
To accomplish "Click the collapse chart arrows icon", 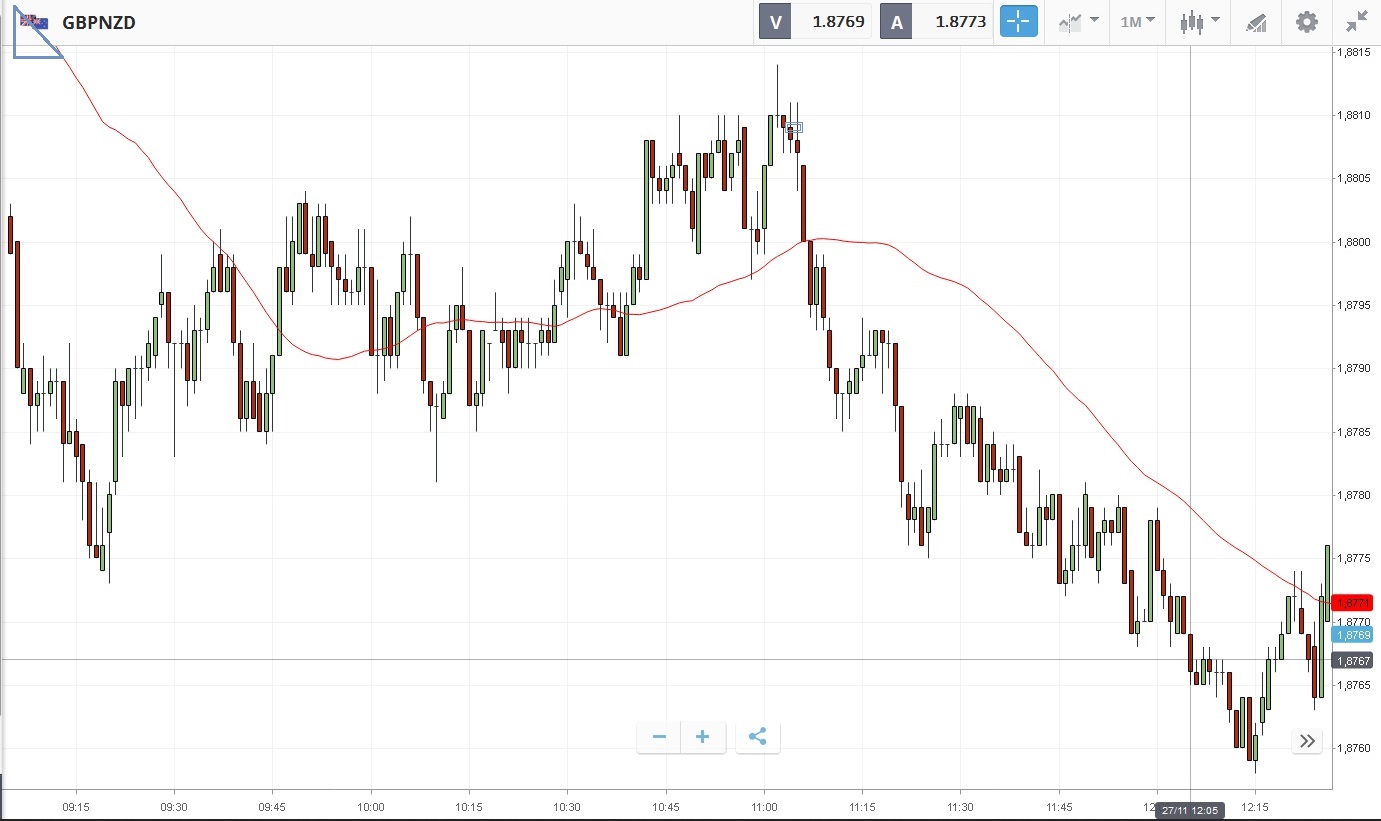I will (x=1356, y=22).
